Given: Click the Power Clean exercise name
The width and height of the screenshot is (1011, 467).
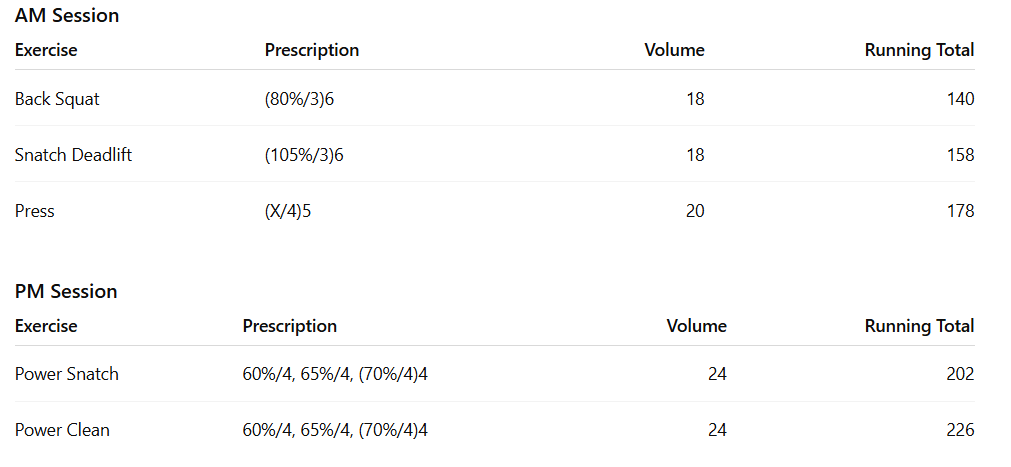Looking at the screenshot, I should 62,430.
